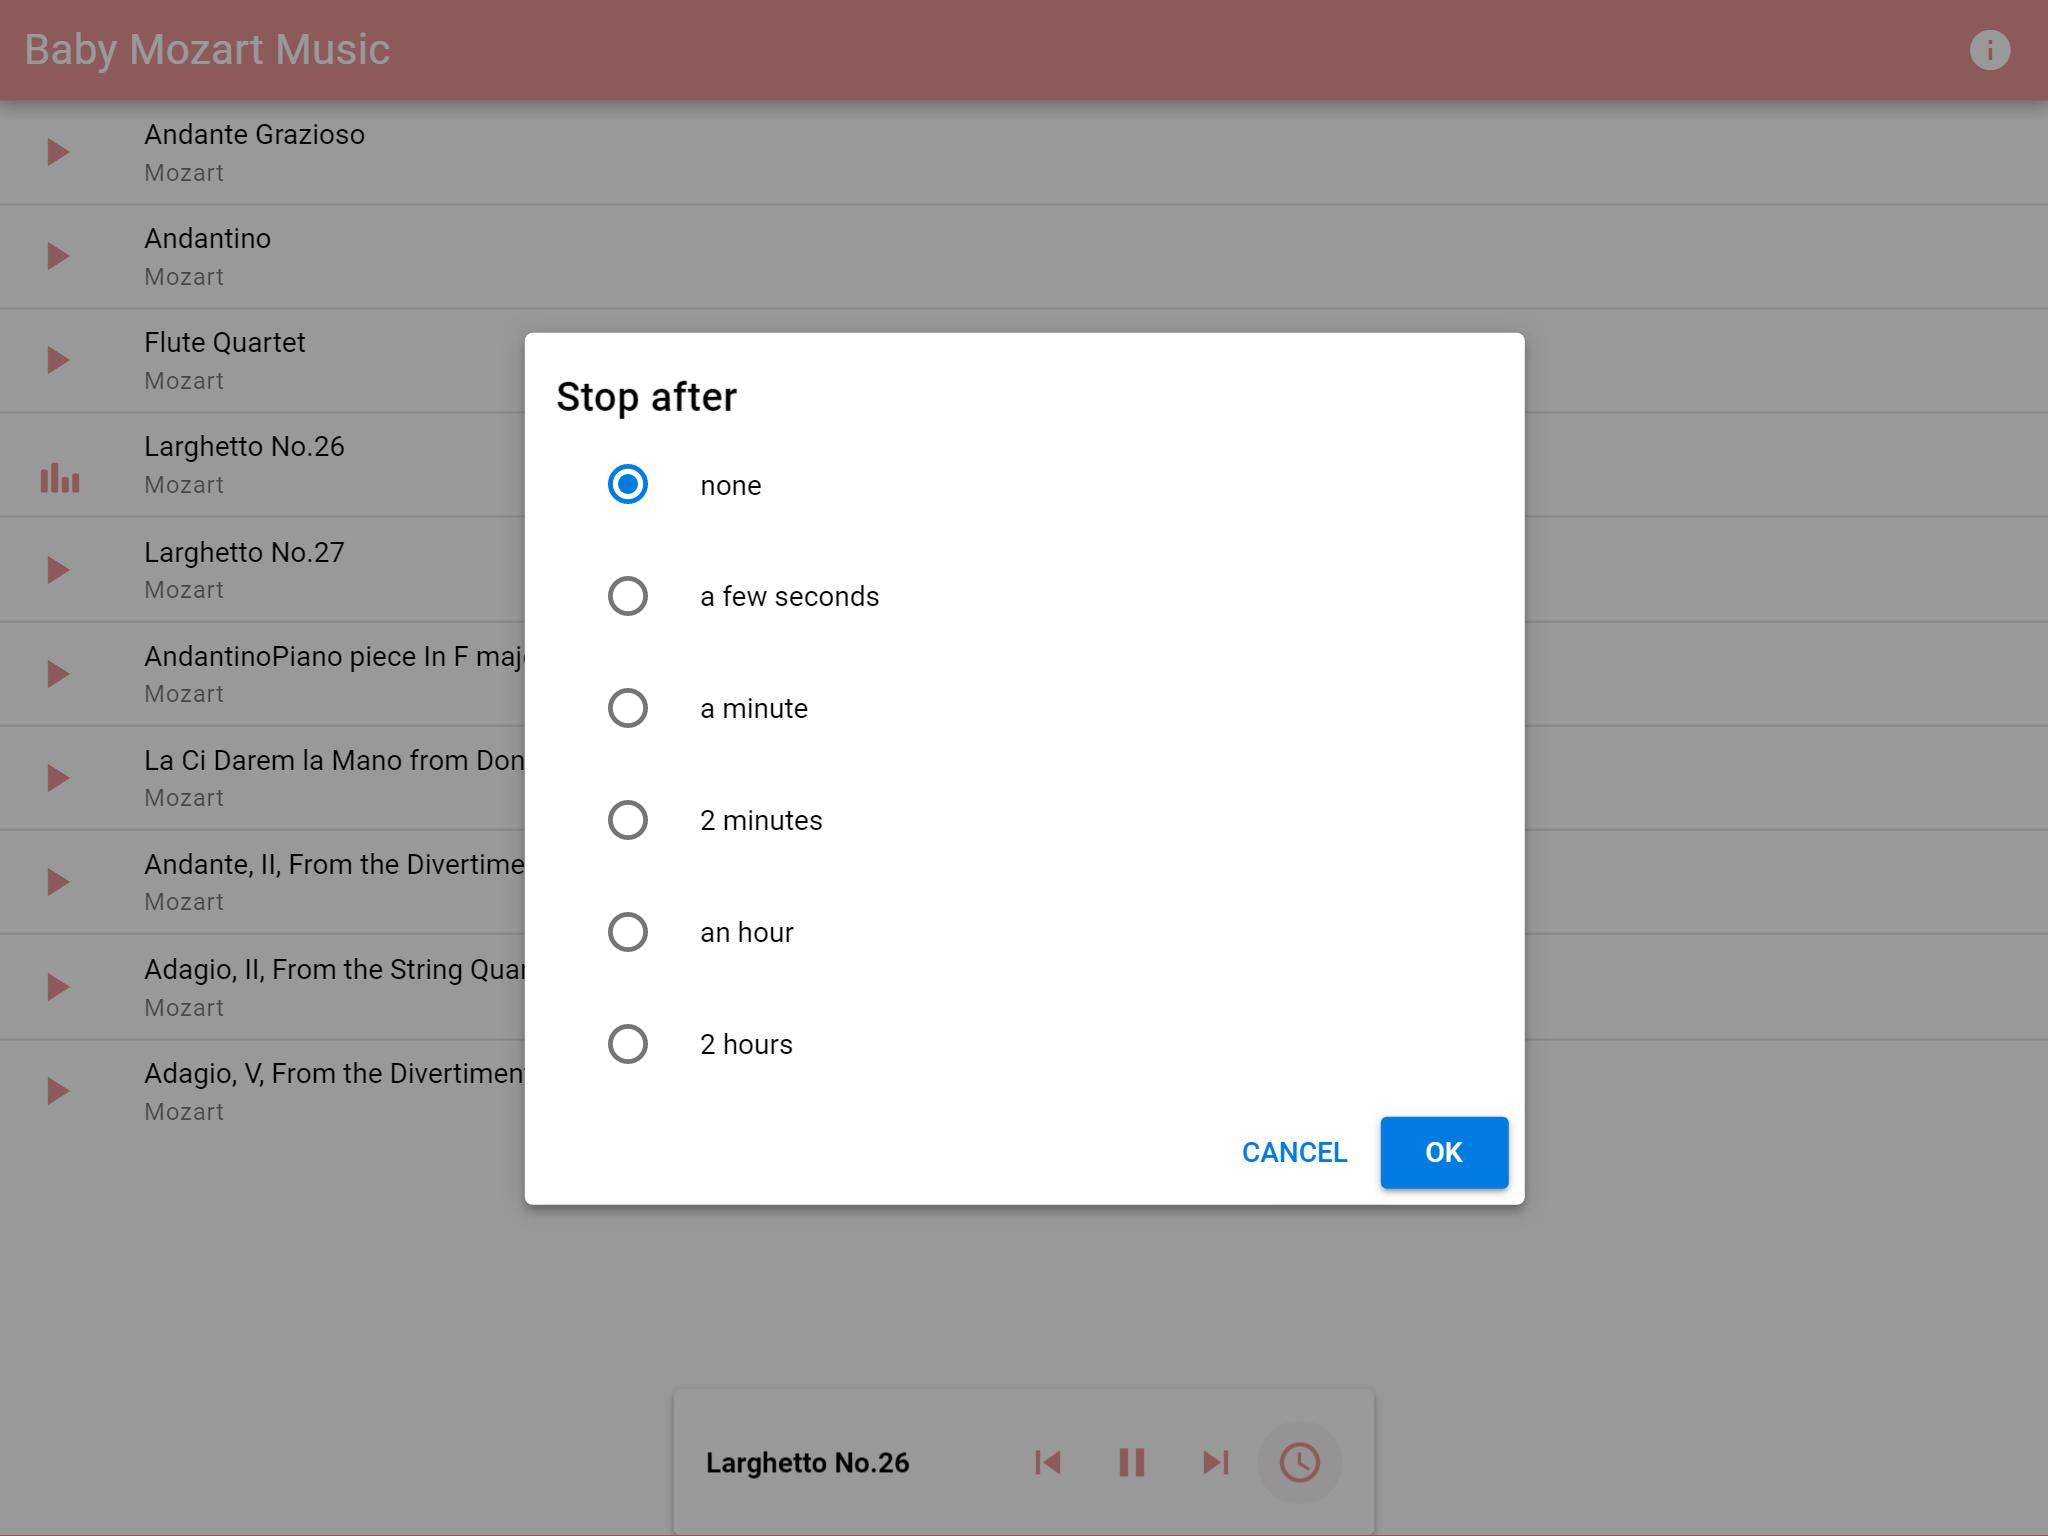
Task: Play Larghetto No.27 track
Action: 58,570
